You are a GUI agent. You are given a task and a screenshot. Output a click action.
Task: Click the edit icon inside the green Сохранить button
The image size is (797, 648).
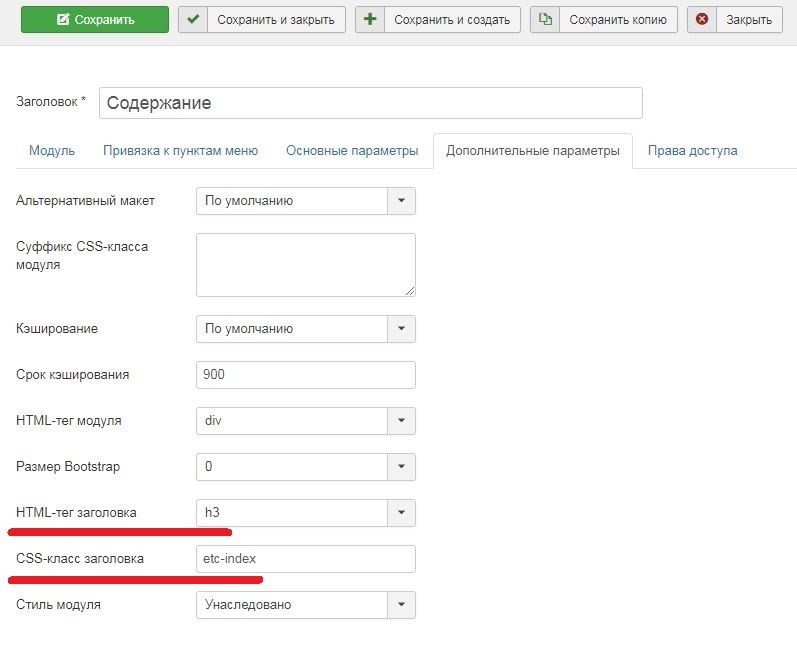coord(63,19)
